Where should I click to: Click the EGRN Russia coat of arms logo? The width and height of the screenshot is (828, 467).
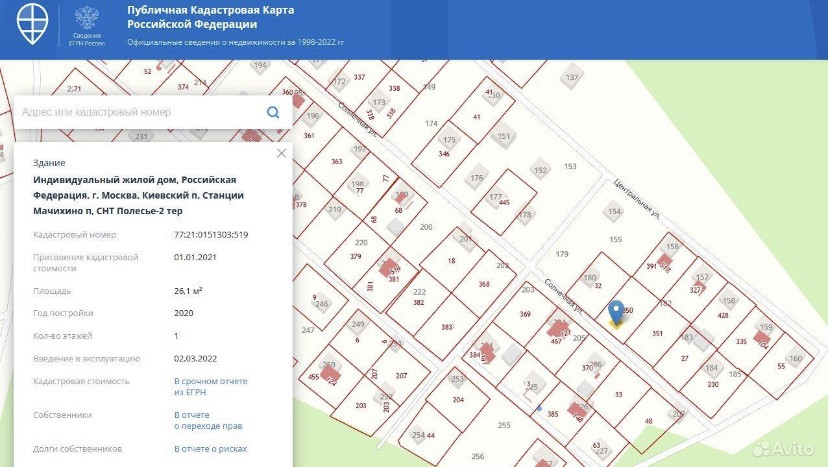pos(87,25)
